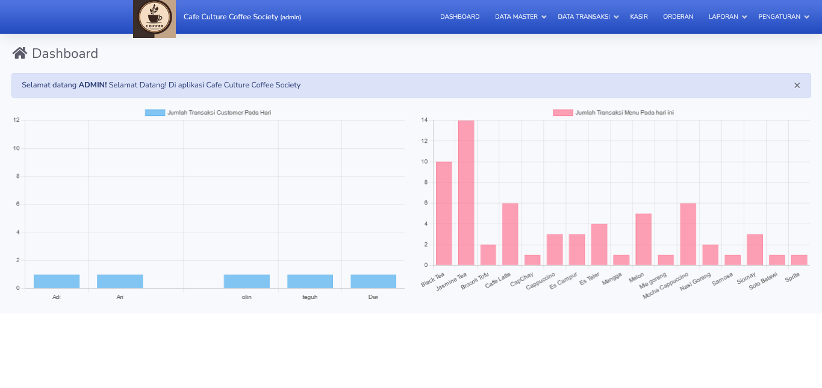Click the cafe coffee cup logo
Viewport: 822px width, 388px height.
point(154,19)
